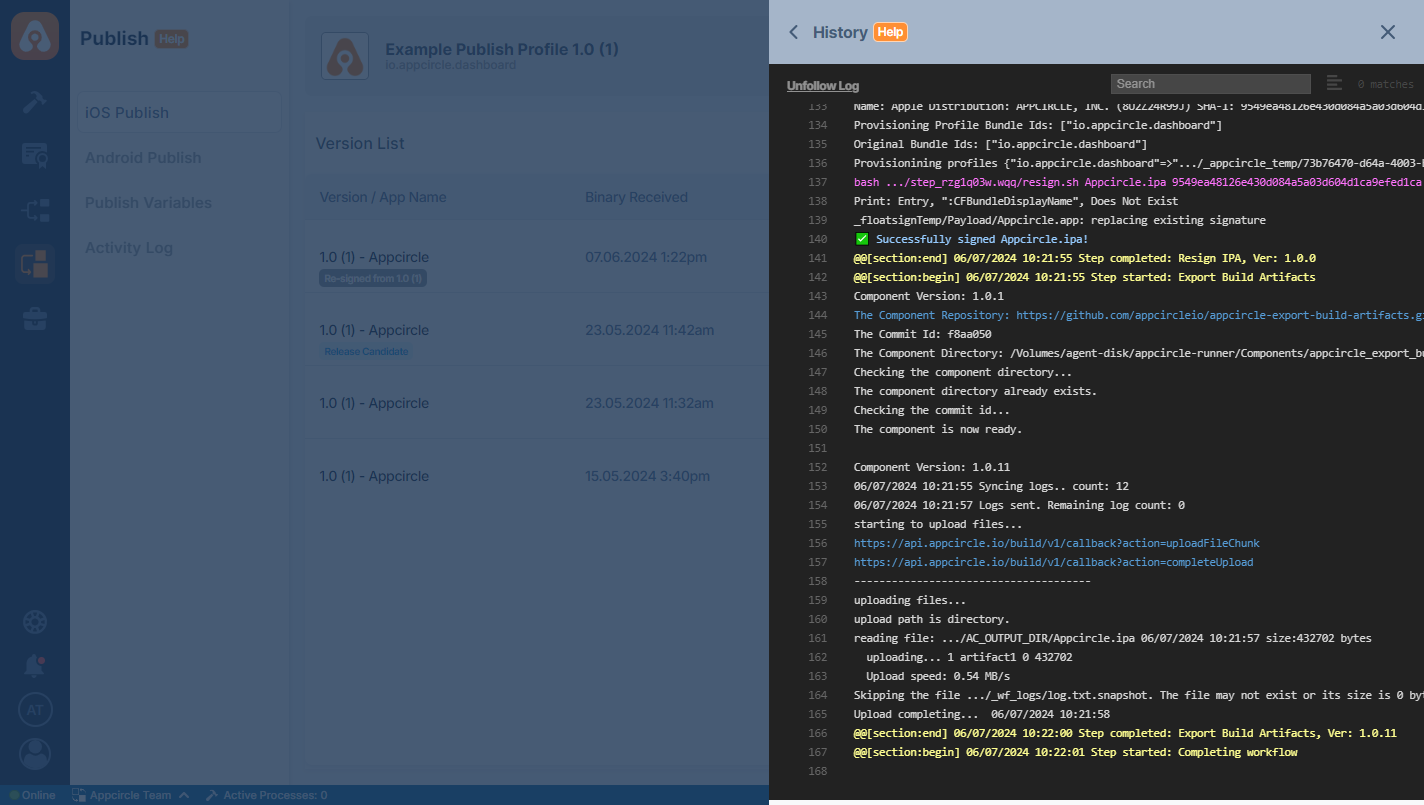Viewport: 1424px width, 805px height.
Task: Click the Step started: Completing workflow line
Action: coord(1075,752)
